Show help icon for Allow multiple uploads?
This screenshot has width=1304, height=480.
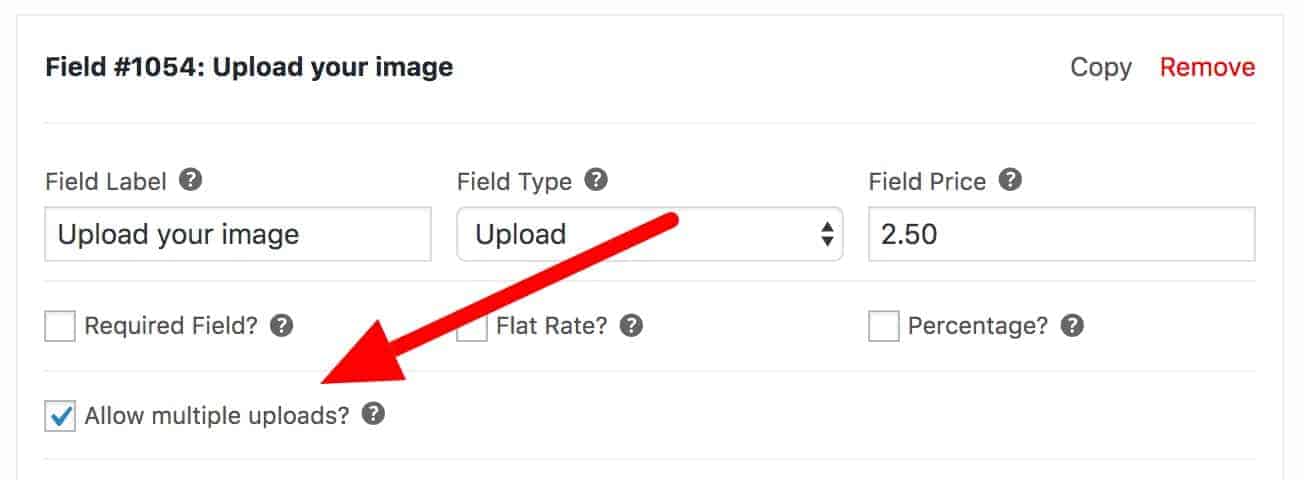(373, 415)
